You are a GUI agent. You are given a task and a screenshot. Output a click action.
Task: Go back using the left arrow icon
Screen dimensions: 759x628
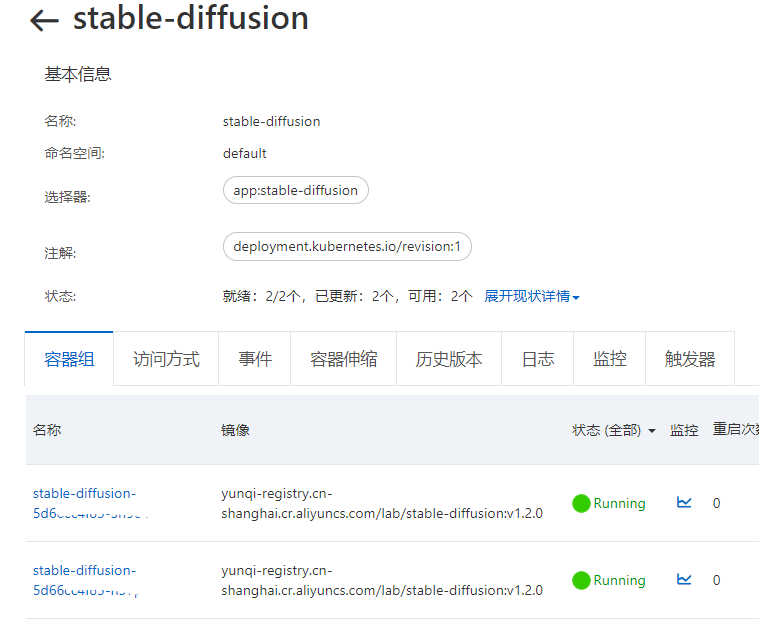pos(44,21)
